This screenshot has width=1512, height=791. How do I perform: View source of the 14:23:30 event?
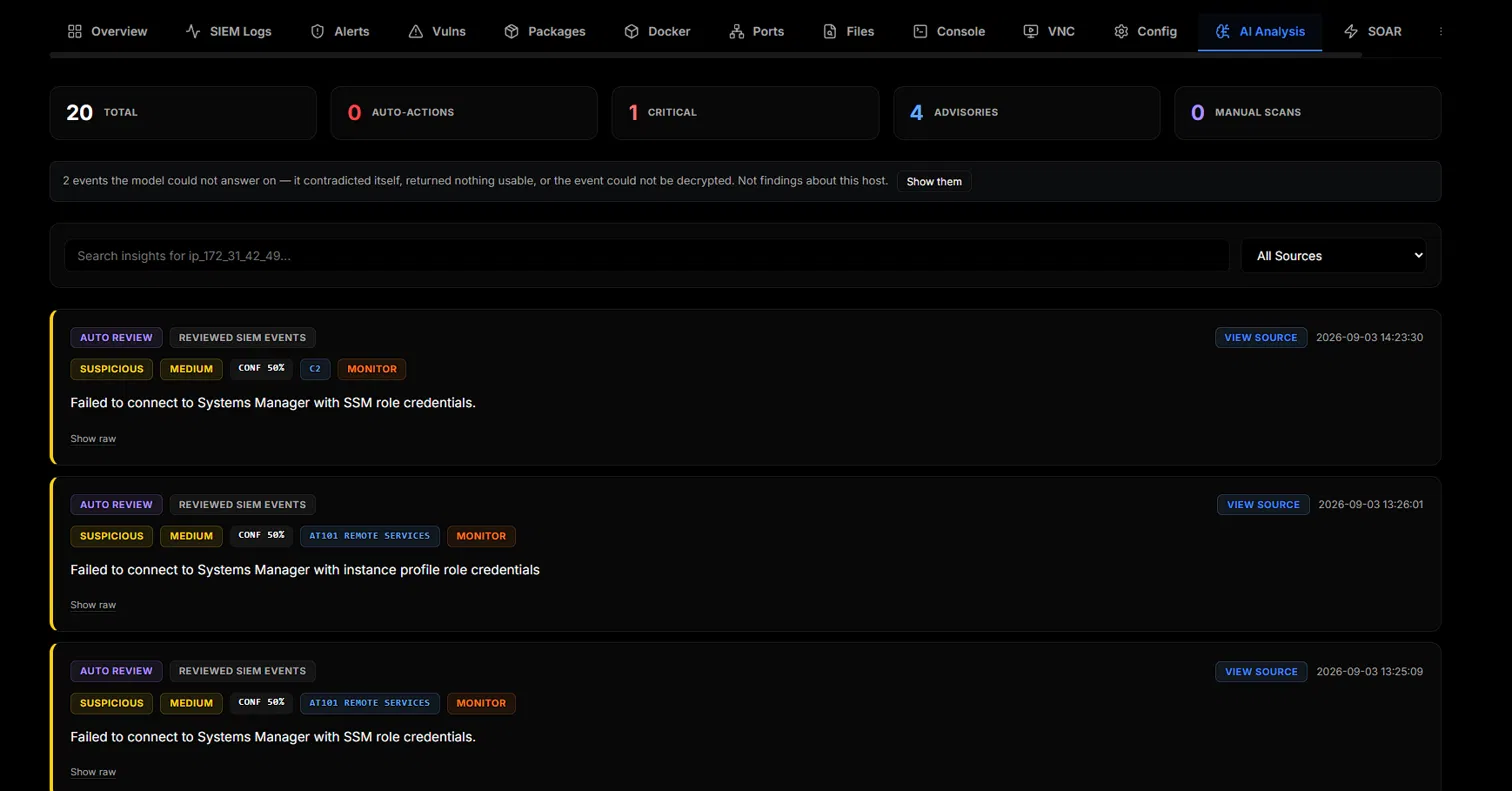(x=1261, y=337)
